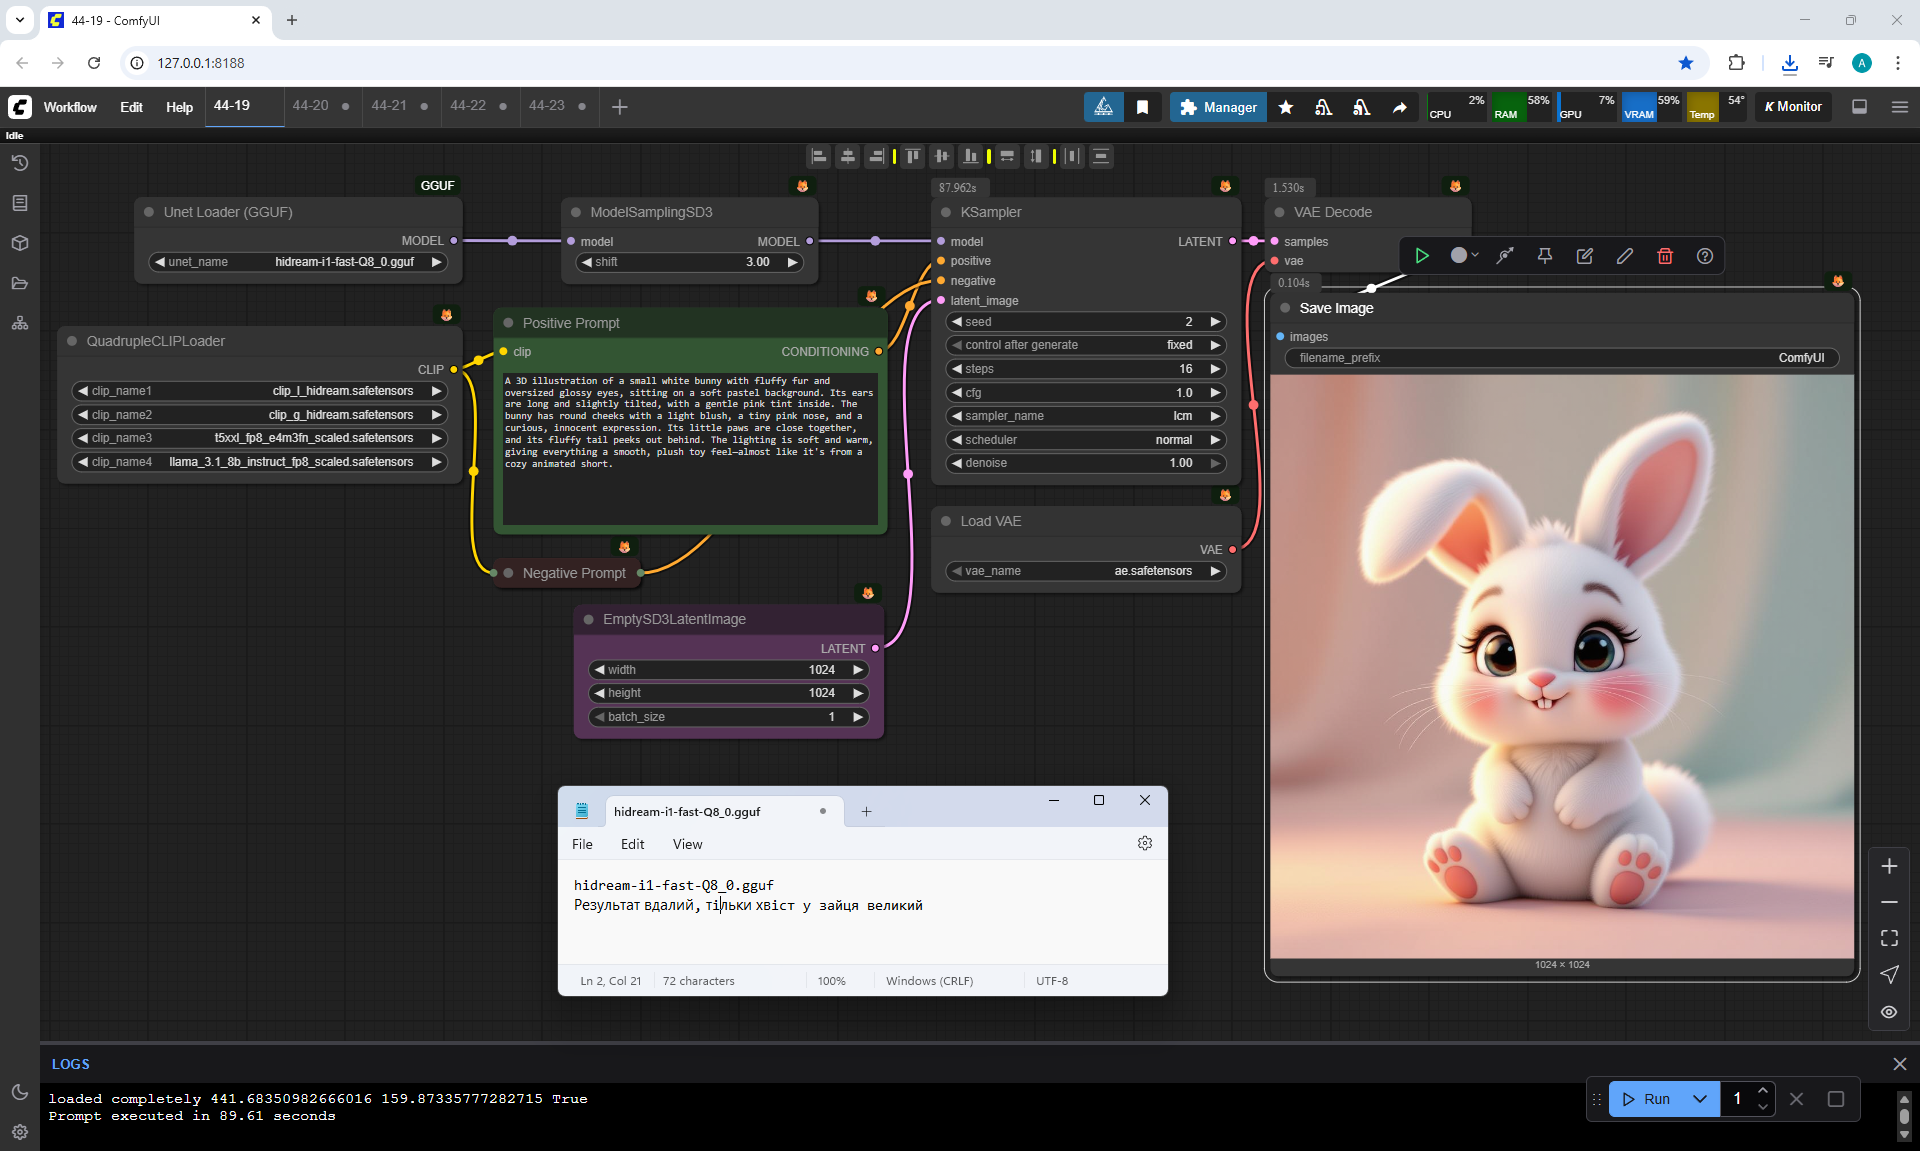Image resolution: width=1920 pixels, height=1151 pixels.
Task: Open the Workflow menu
Action: pyautogui.click(x=70, y=107)
